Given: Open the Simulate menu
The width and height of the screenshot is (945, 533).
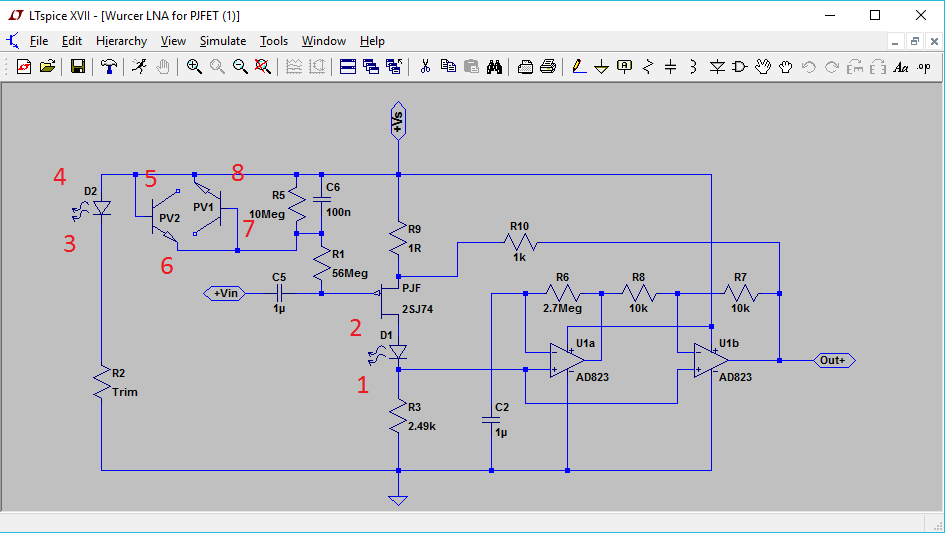Looking at the screenshot, I should coord(223,41).
